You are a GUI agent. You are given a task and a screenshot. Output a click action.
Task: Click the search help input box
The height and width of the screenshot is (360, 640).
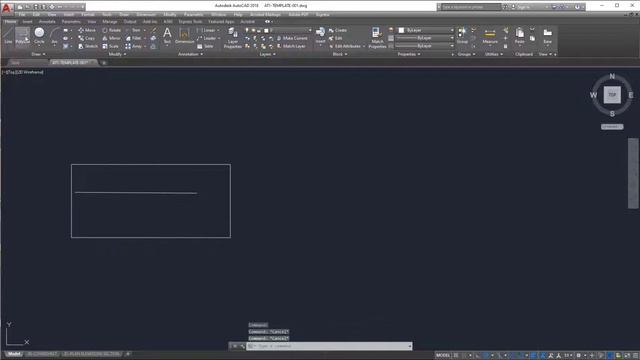[471, 7]
